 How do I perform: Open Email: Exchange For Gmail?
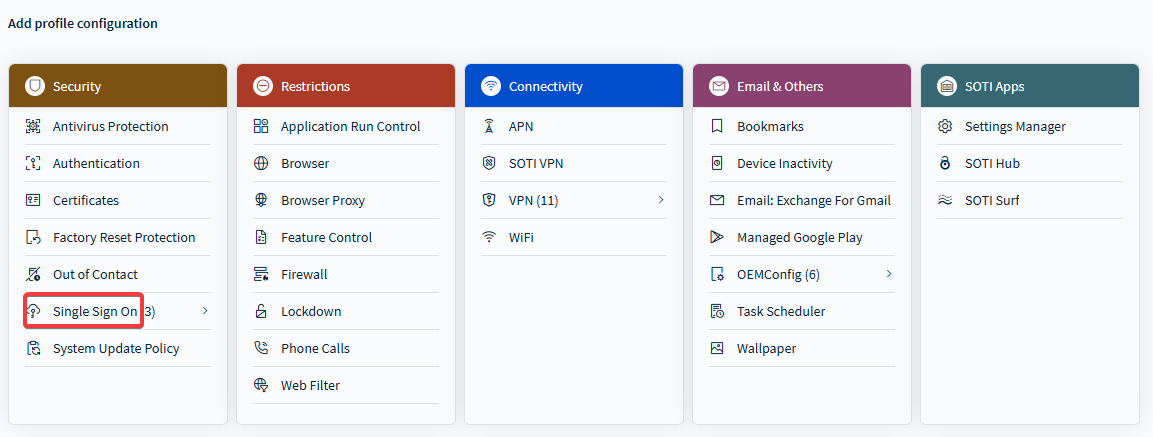coord(813,201)
